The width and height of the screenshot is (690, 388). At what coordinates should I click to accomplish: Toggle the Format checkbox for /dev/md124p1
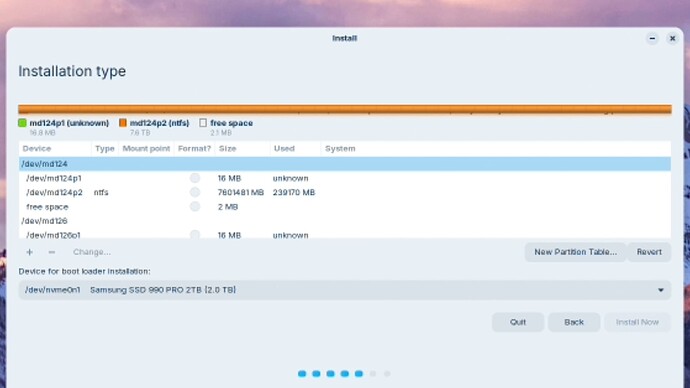(x=195, y=178)
